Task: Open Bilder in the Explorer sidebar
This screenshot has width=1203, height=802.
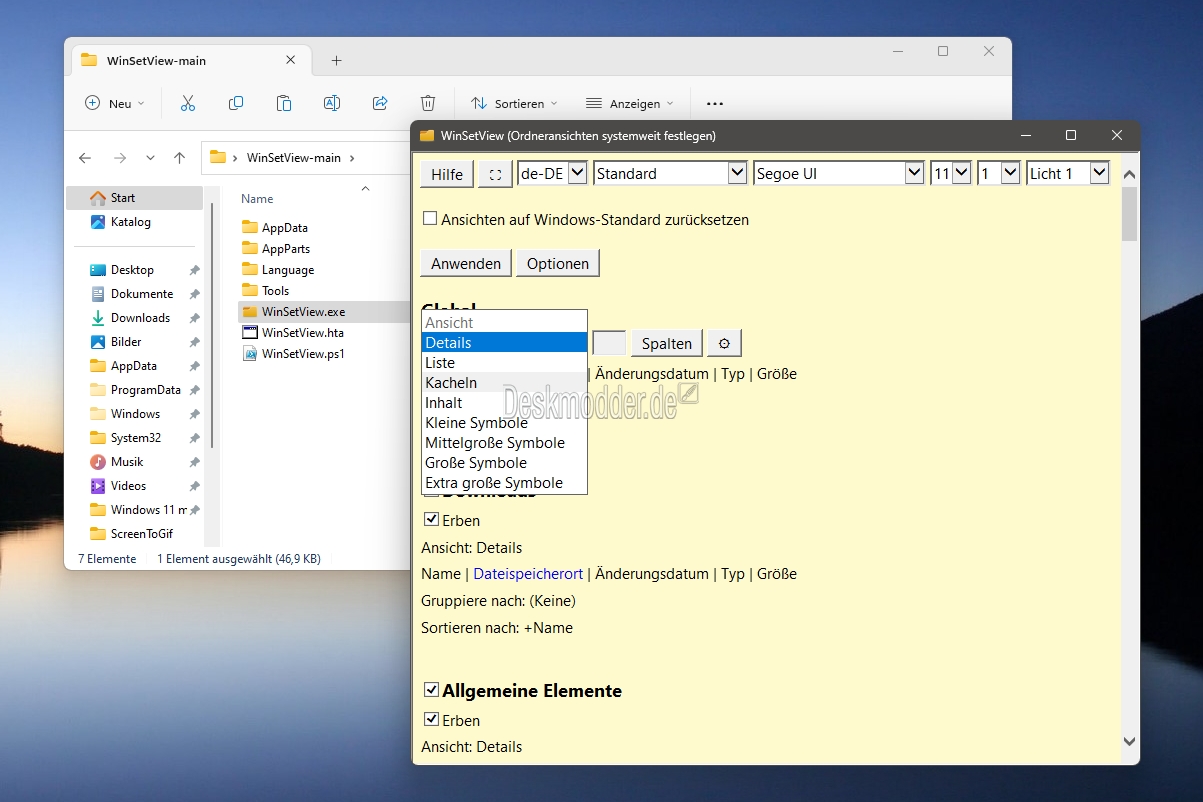Action: point(134,342)
